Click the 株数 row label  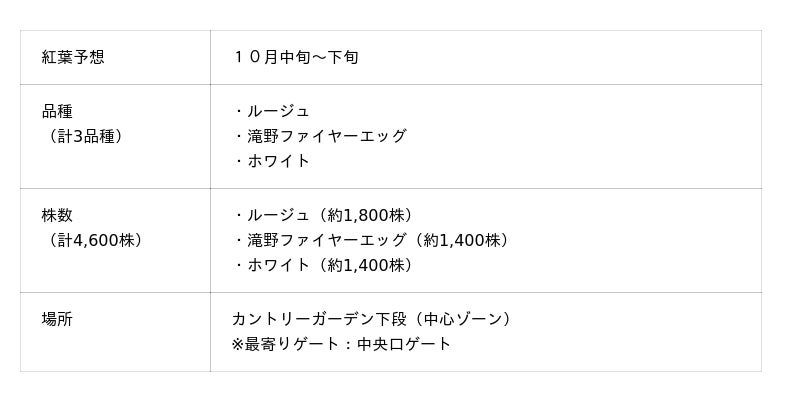pos(57,215)
